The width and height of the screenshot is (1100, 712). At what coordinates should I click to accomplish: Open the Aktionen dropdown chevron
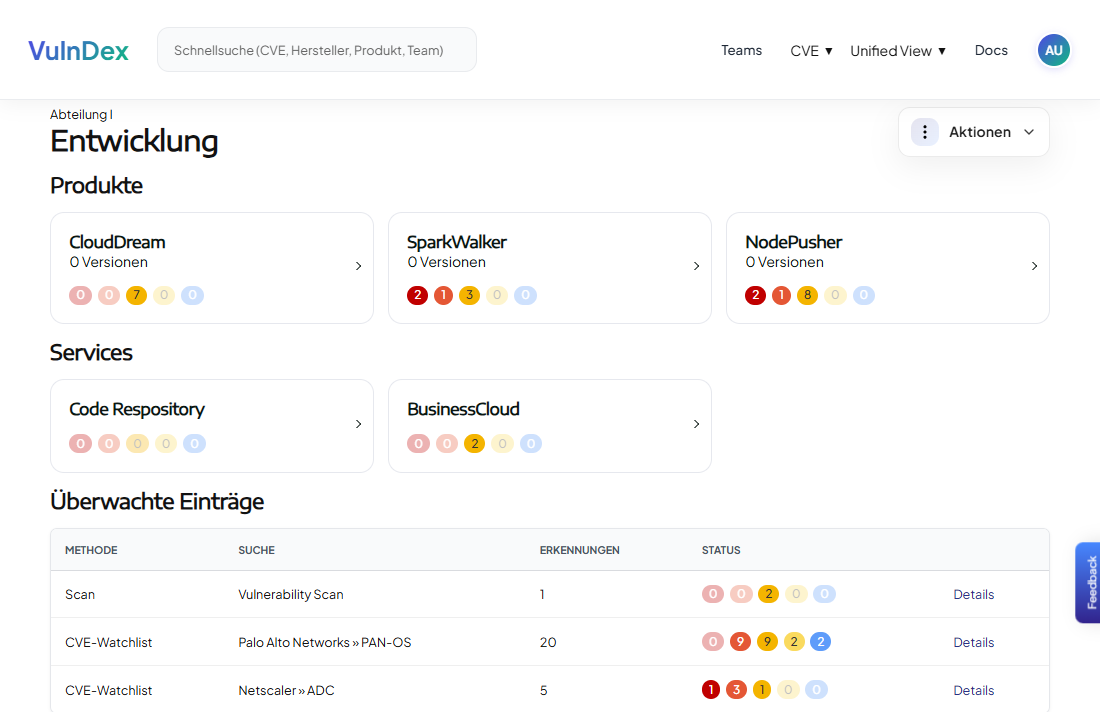1029,132
